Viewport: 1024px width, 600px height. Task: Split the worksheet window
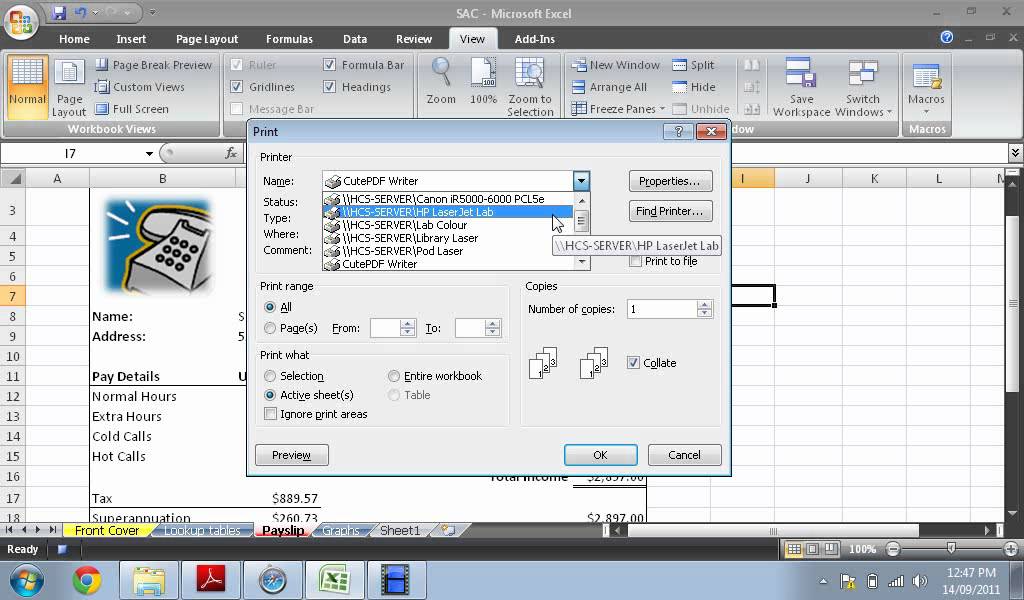694,65
